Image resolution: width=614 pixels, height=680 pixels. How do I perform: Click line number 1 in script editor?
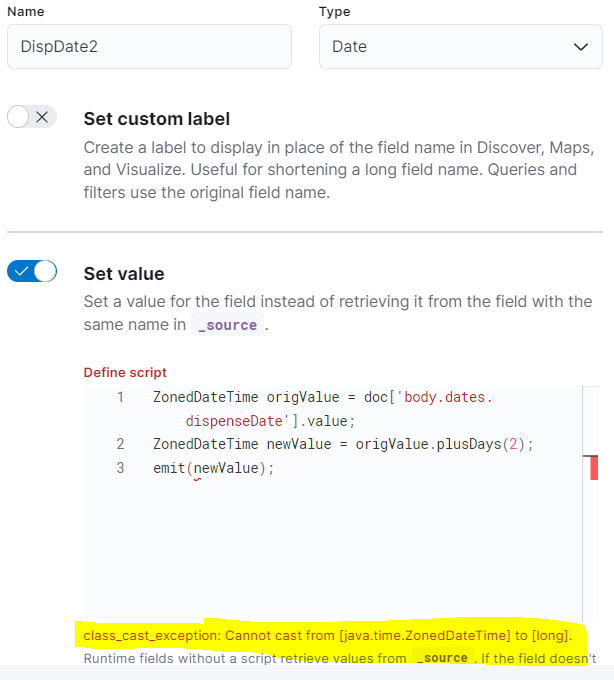pos(120,397)
